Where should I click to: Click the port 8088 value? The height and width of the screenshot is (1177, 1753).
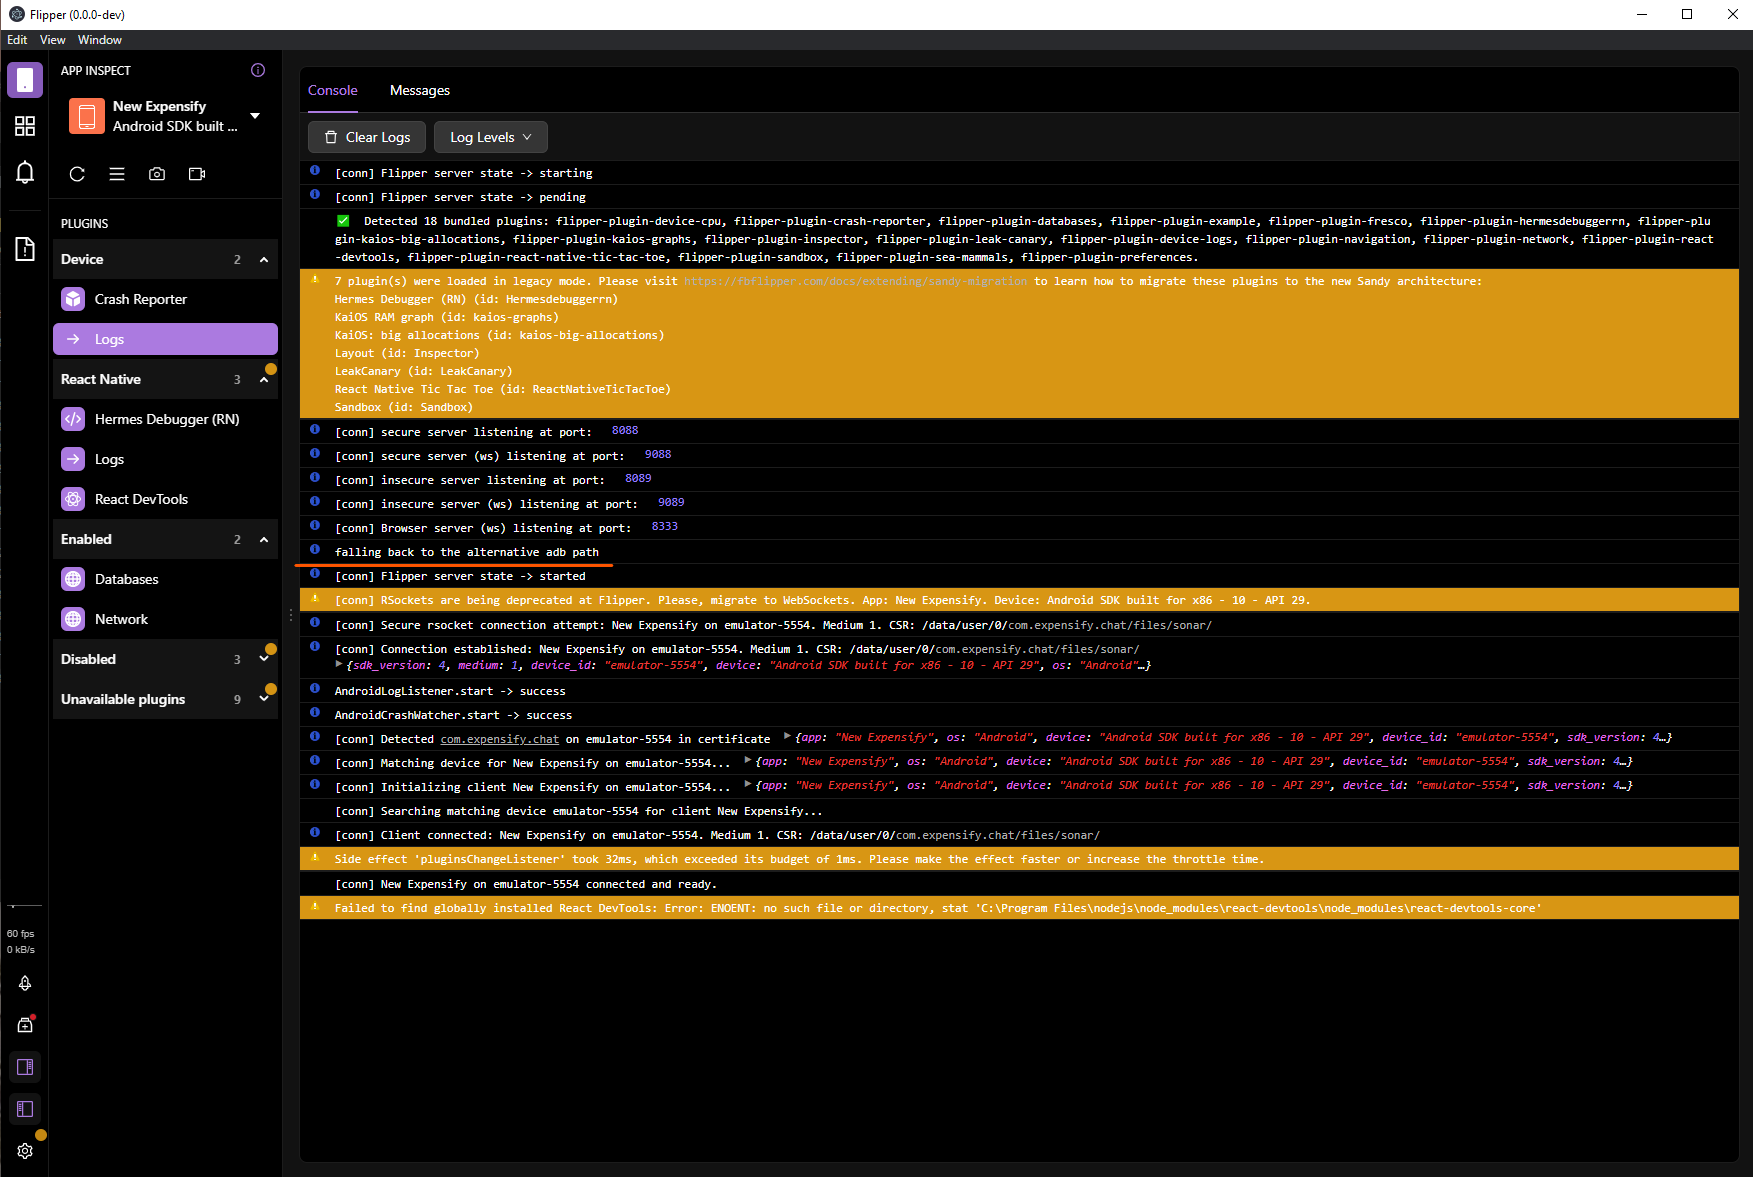coord(625,430)
